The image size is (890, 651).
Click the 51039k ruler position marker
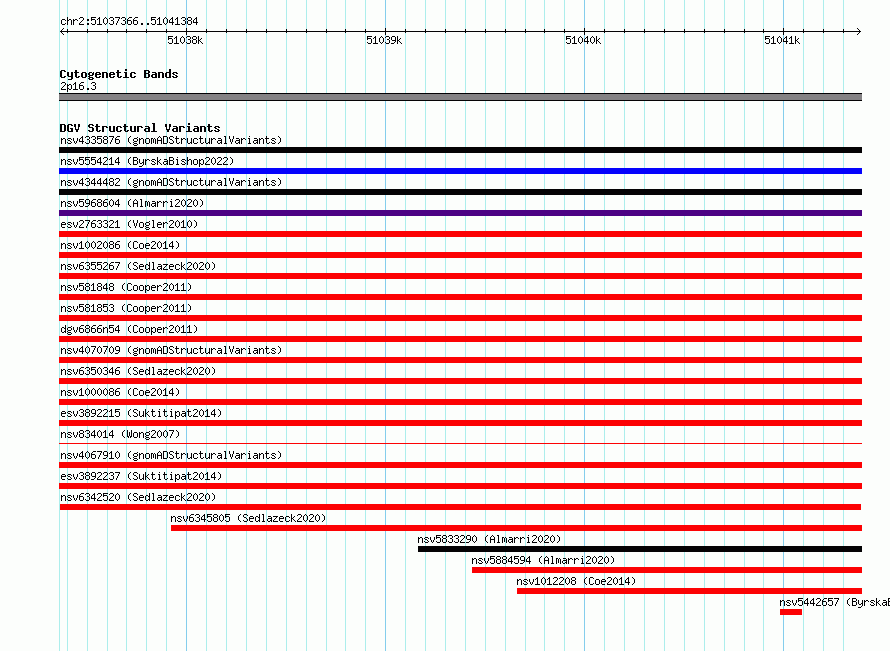(x=384, y=40)
